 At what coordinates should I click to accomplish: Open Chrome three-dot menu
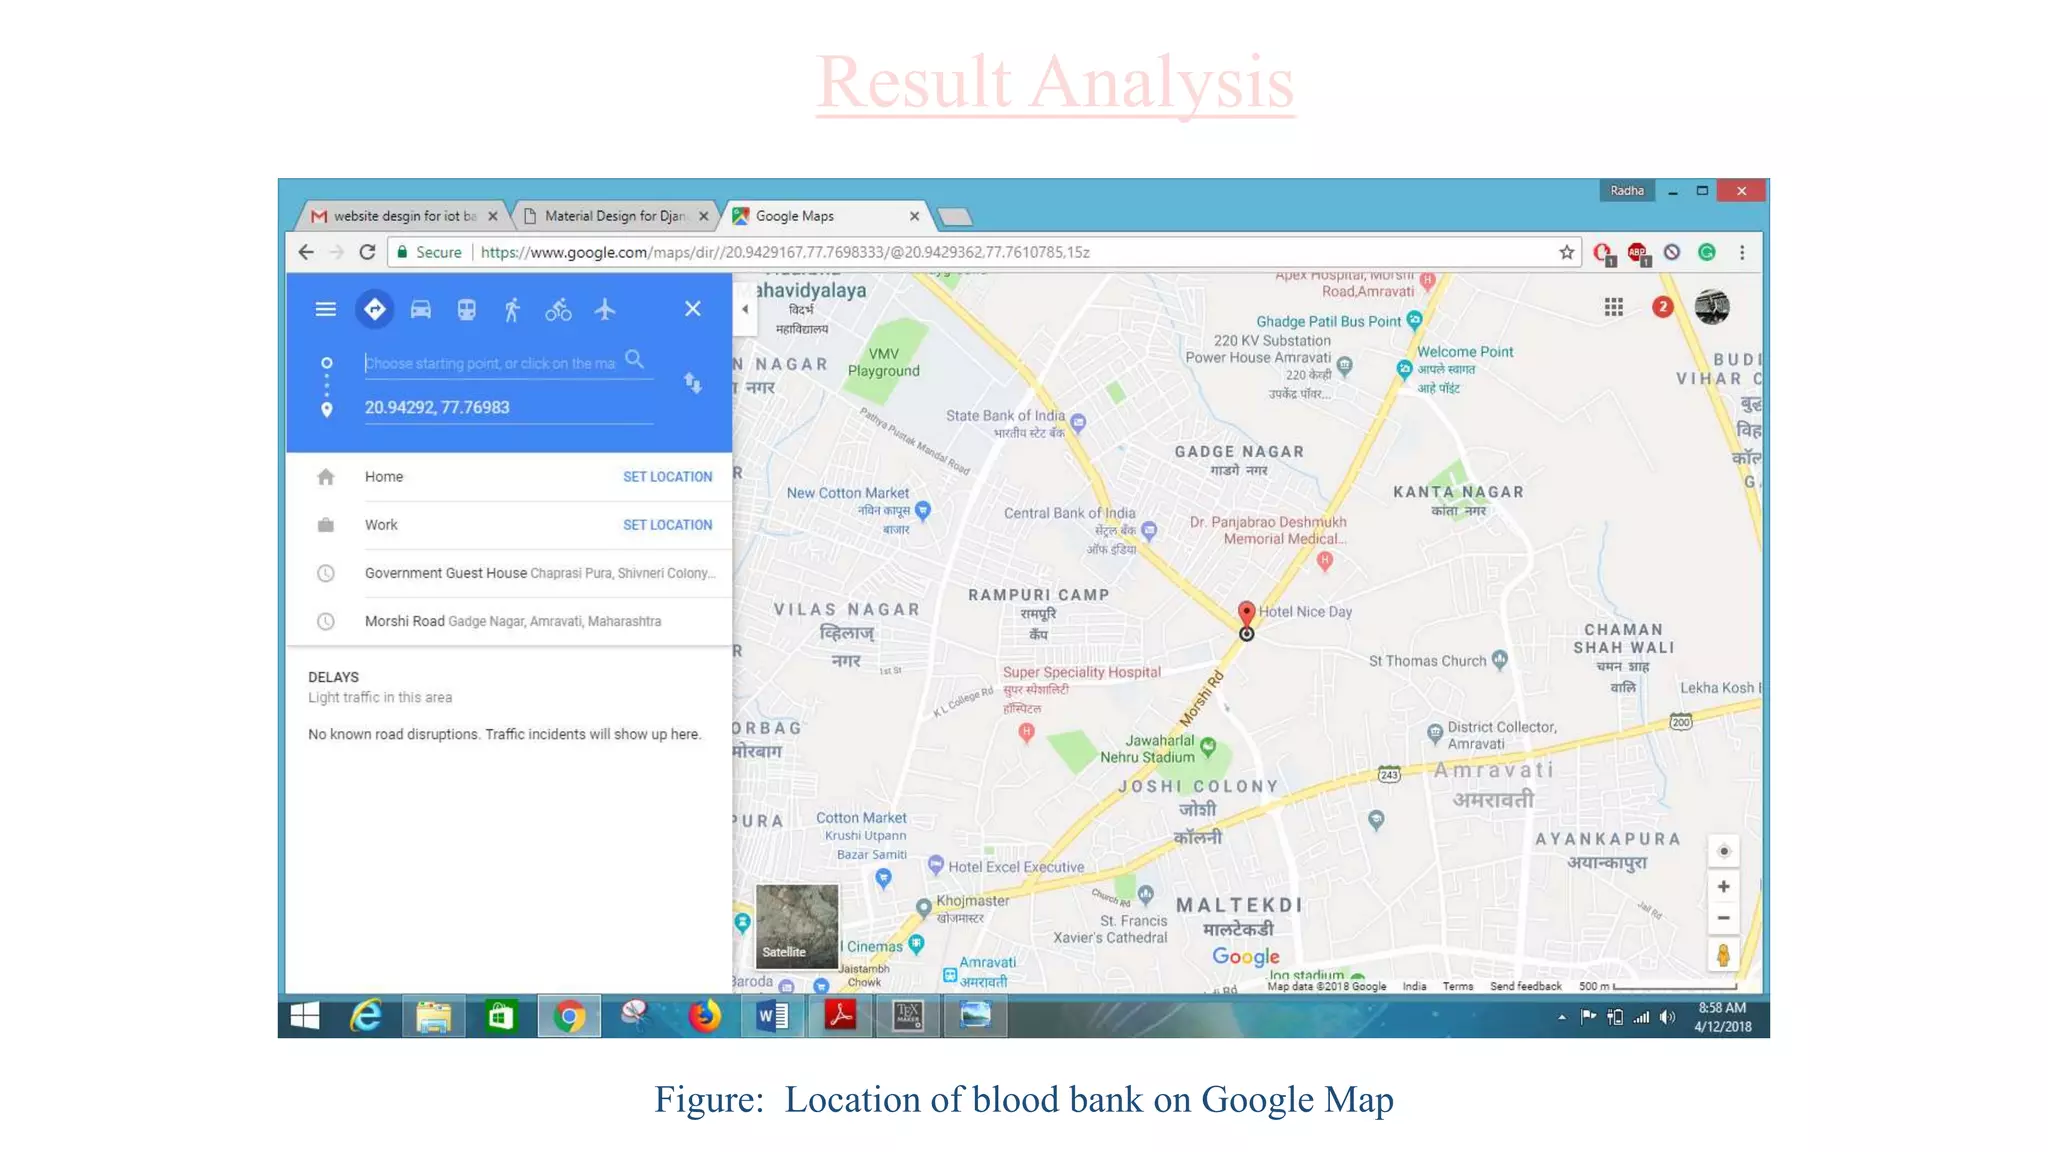[1742, 253]
